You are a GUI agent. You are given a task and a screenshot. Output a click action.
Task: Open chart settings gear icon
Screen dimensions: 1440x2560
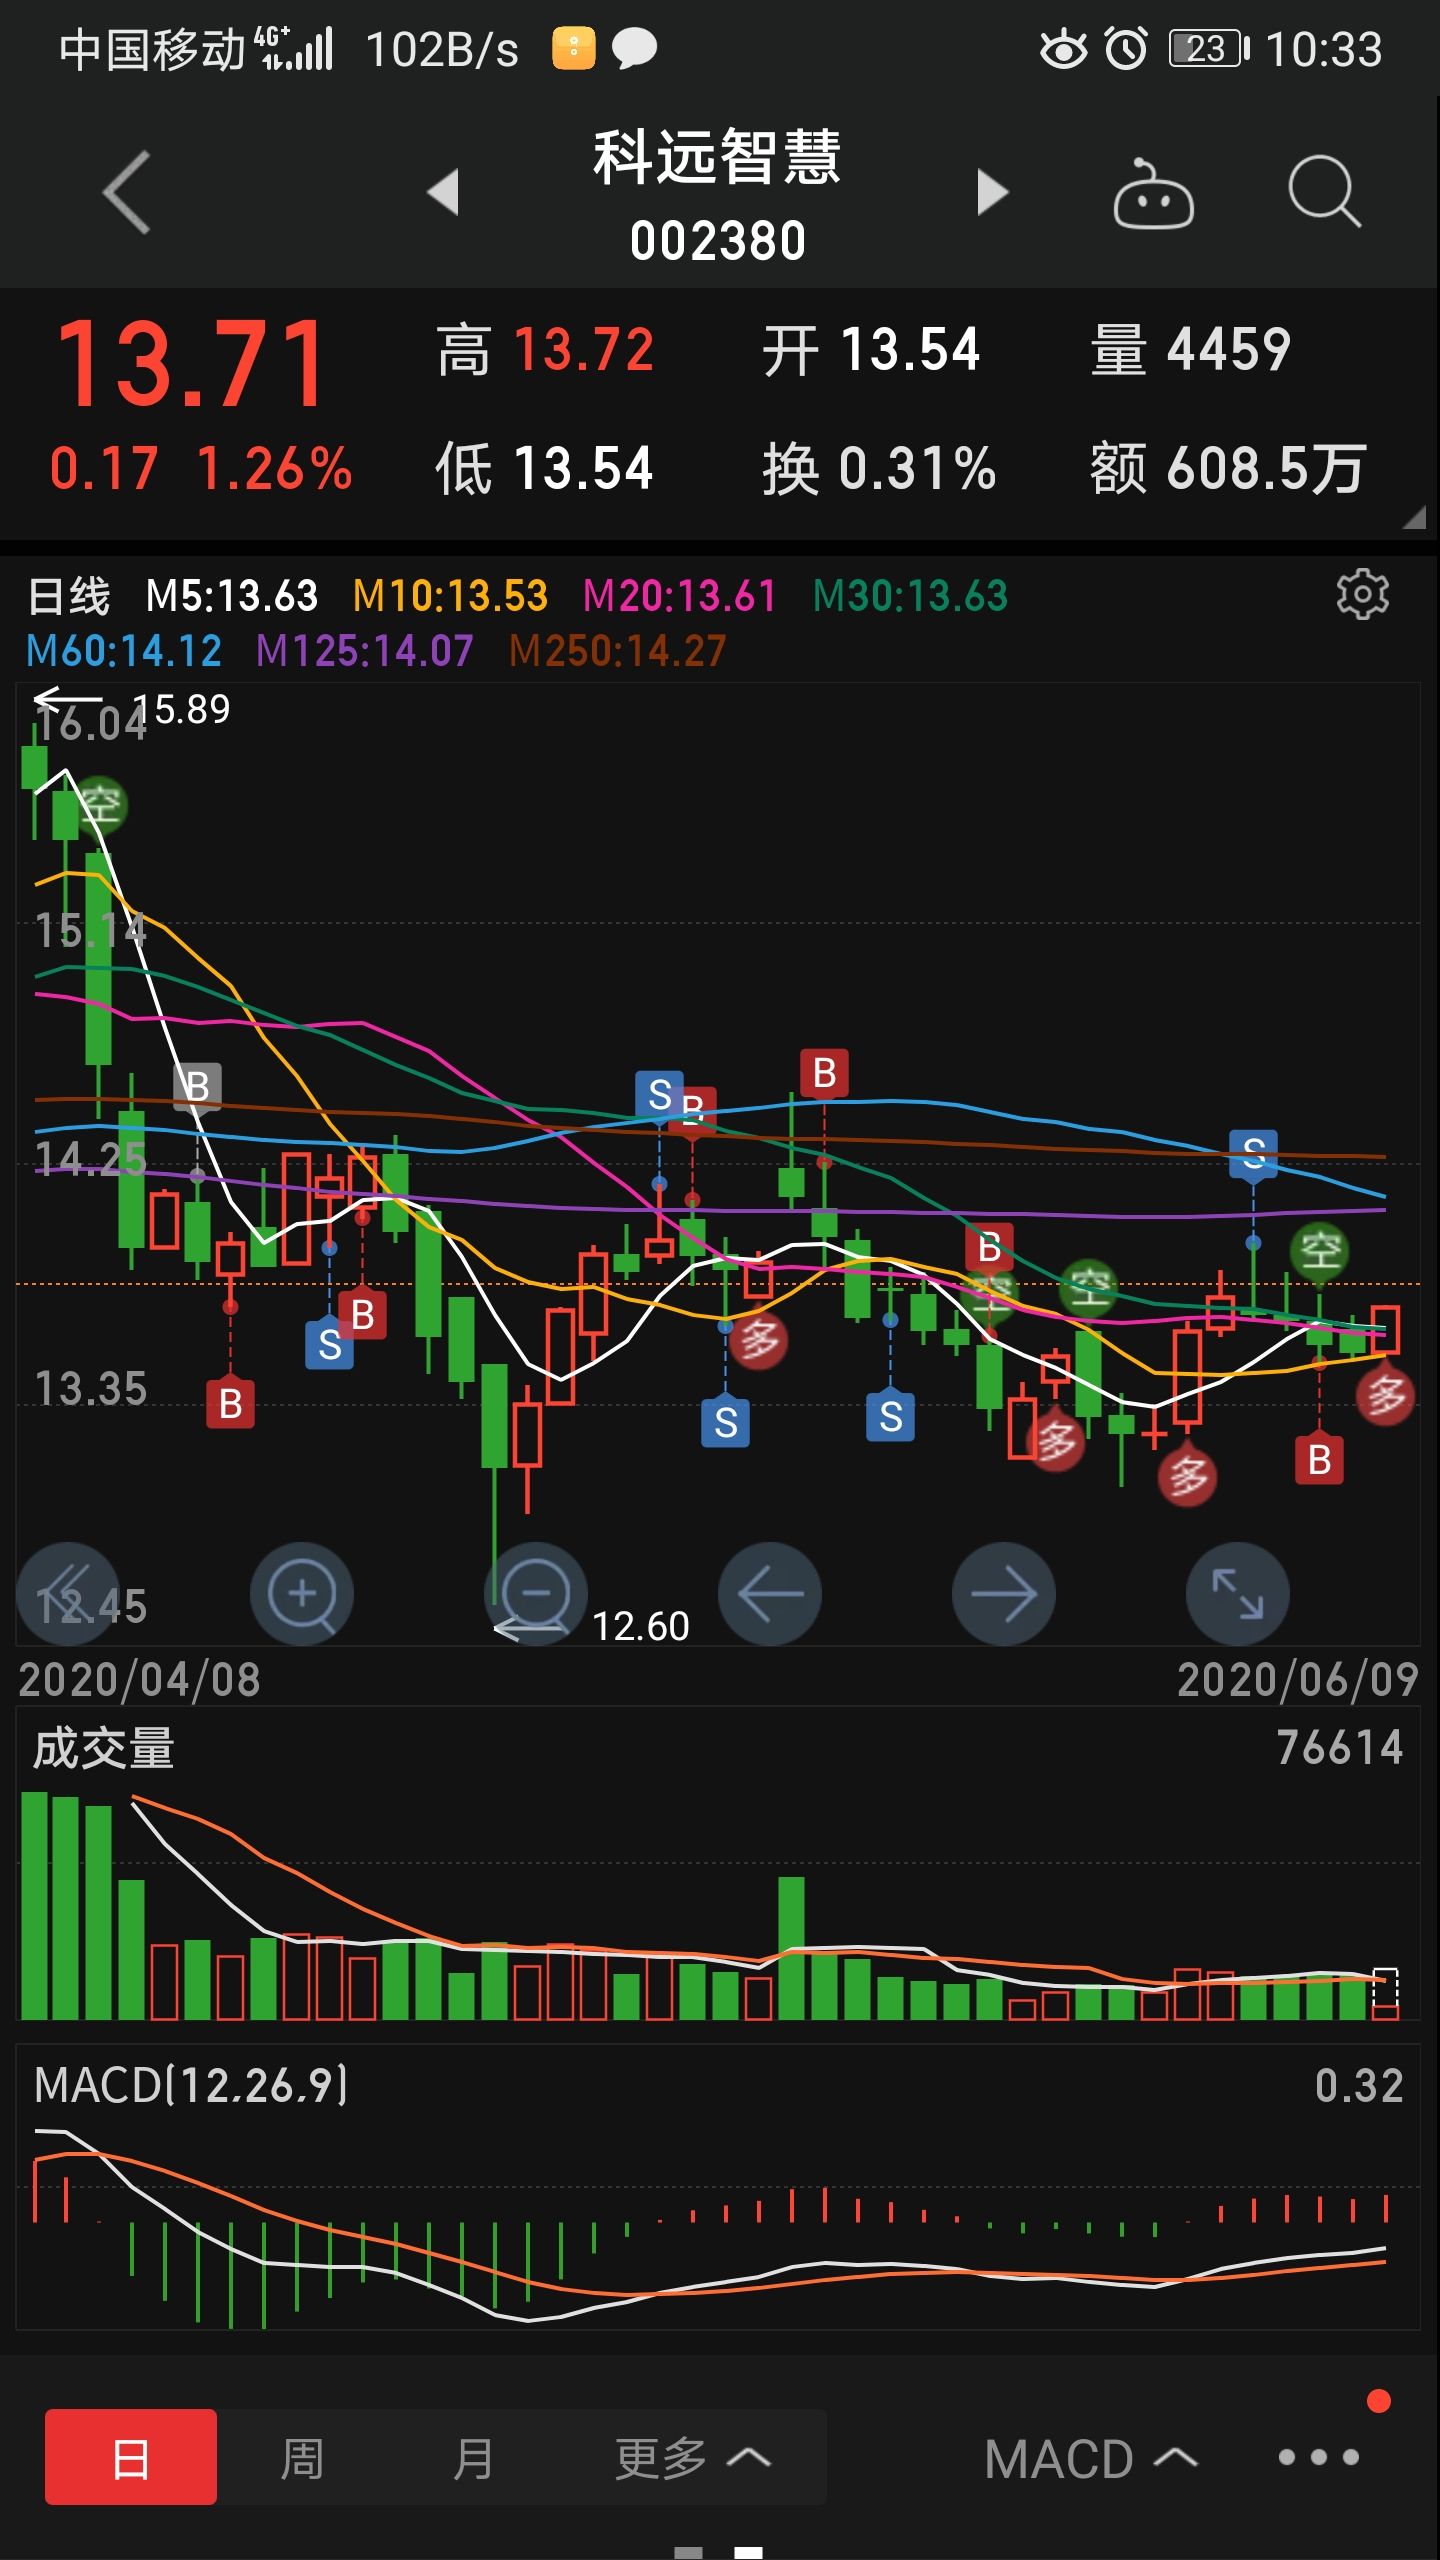[x=1362, y=595]
